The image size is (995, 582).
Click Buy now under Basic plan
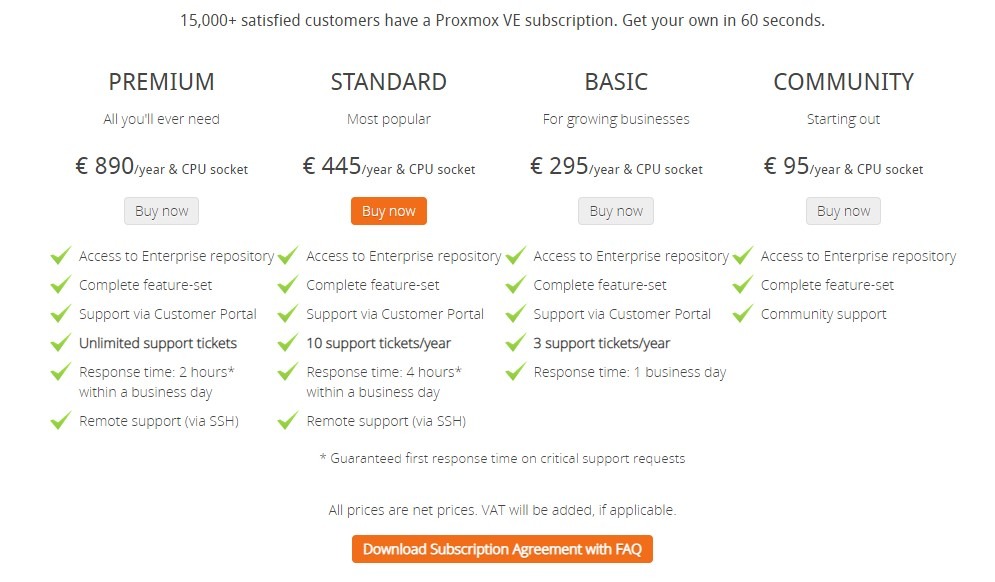click(616, 211)
